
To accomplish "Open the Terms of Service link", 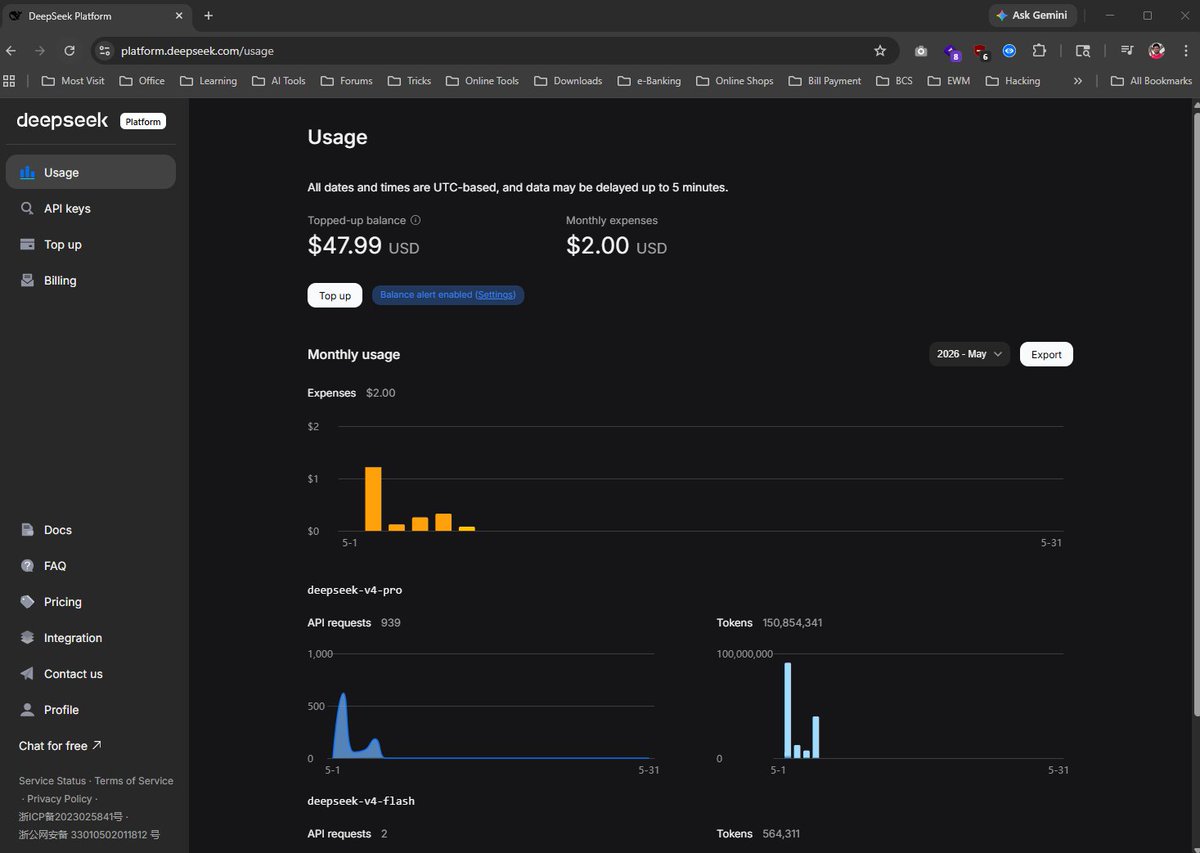I will 134,781.
